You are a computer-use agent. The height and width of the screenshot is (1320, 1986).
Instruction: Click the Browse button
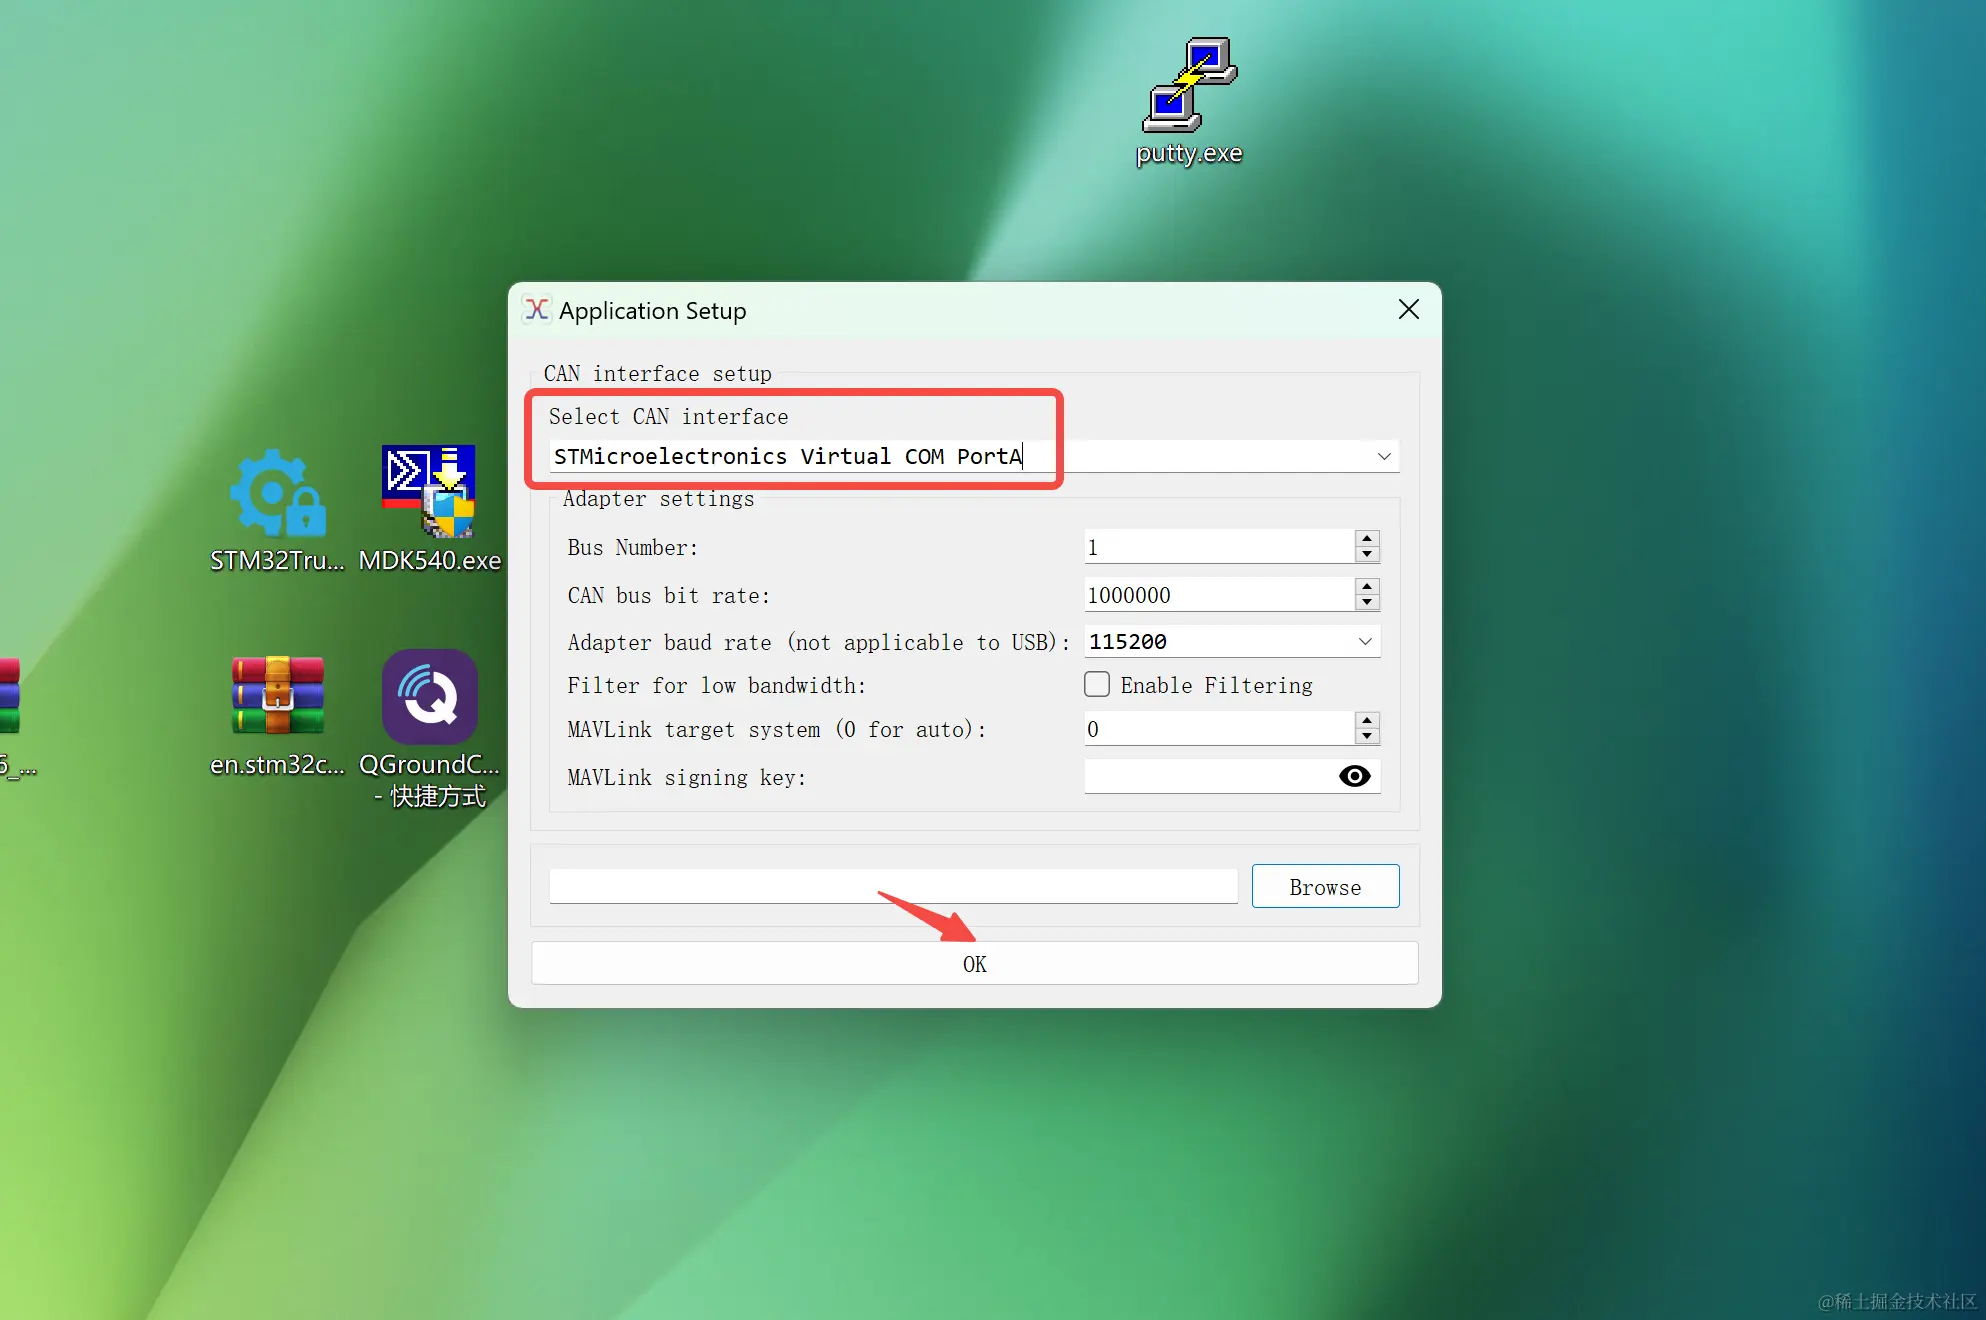click(1325, 887)
